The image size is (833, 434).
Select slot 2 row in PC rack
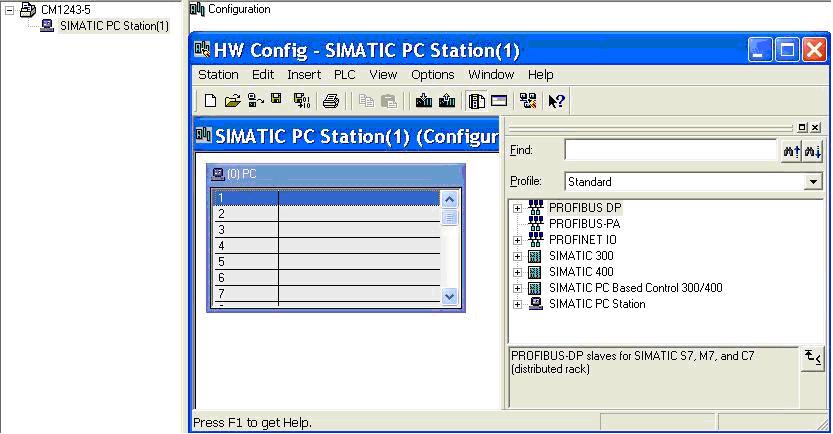[x=326, y=214]
